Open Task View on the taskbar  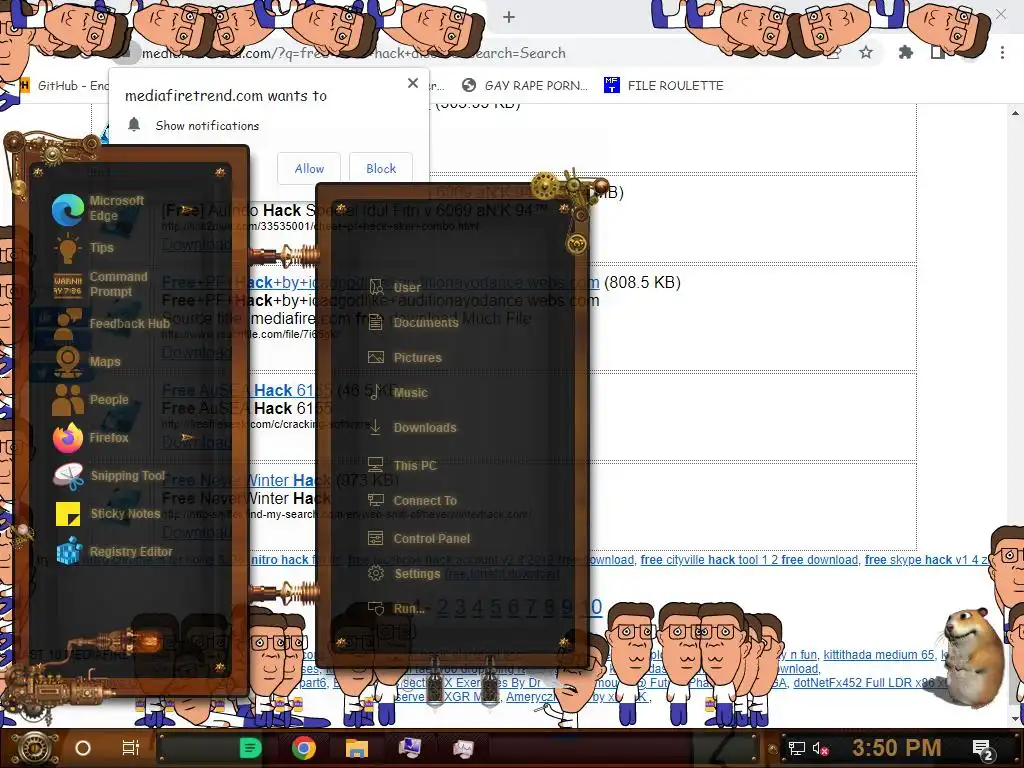131,748
